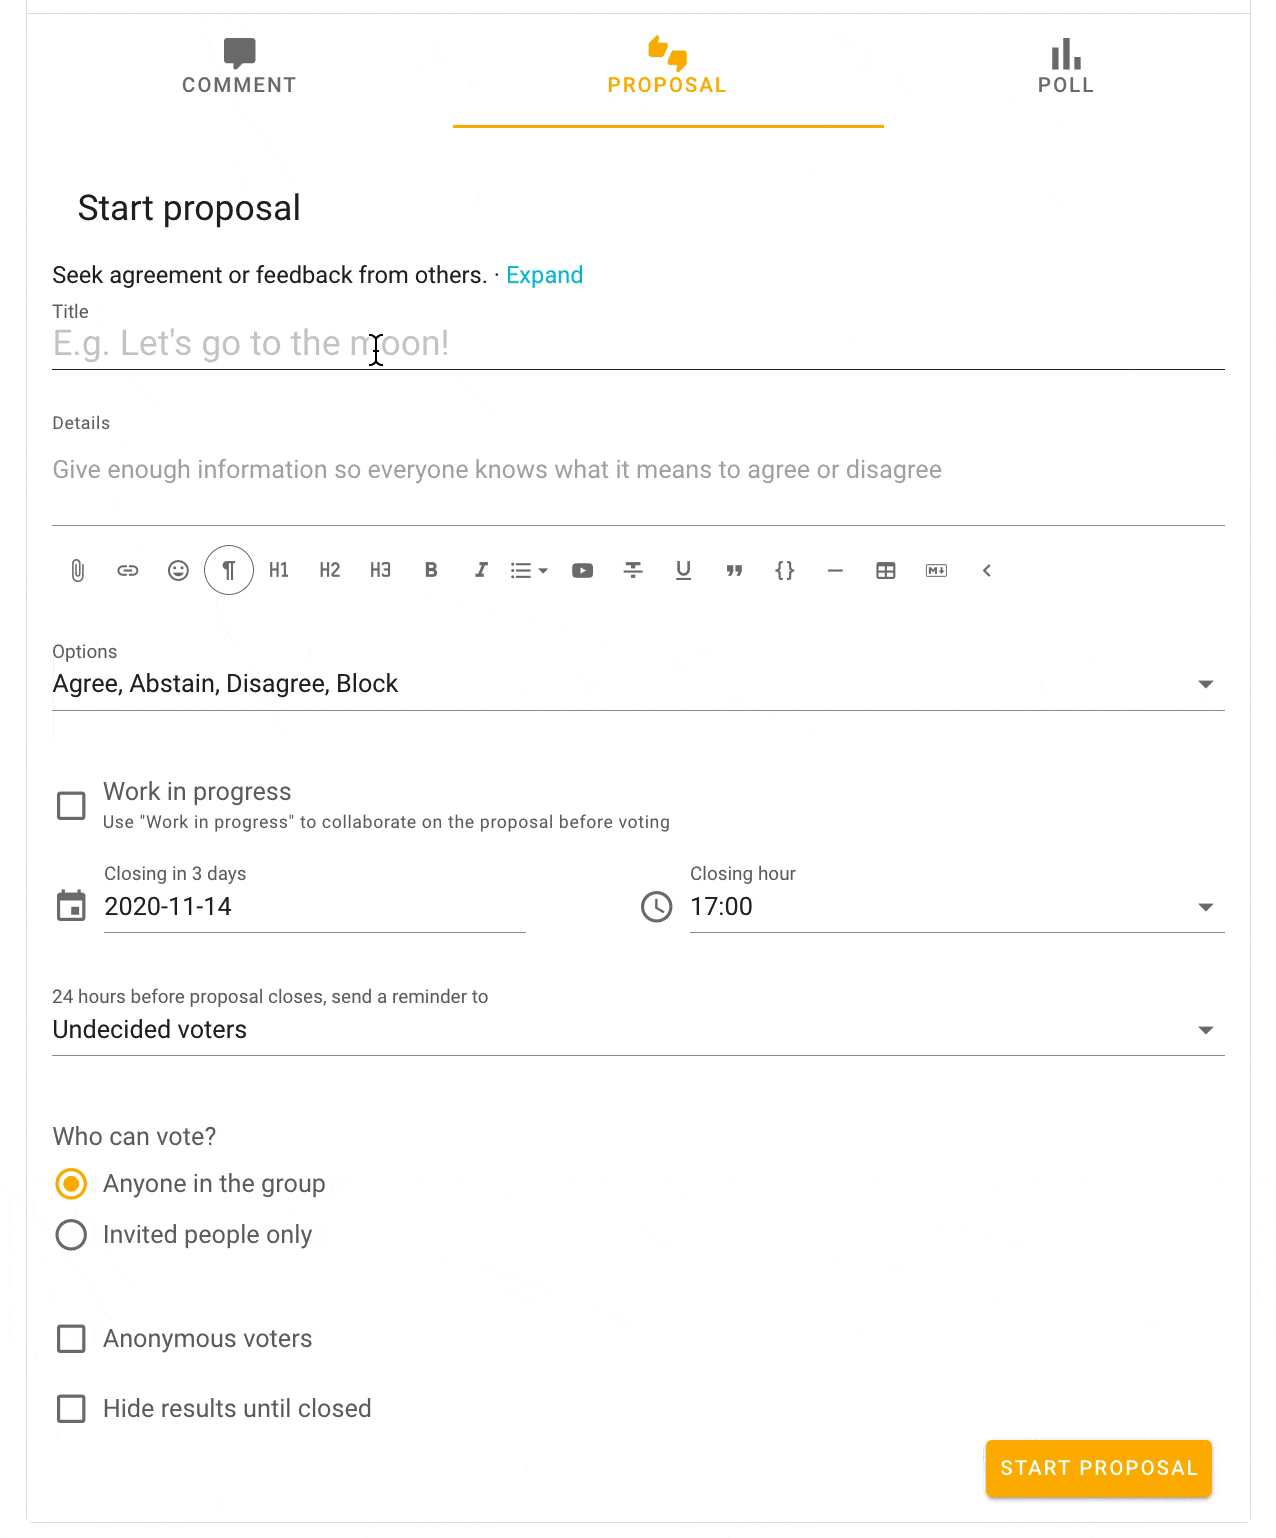Open the Options dropdown for vote choices
Image resolution: width=1276 pixels, height=1538 pixels.
coord(638,684)
